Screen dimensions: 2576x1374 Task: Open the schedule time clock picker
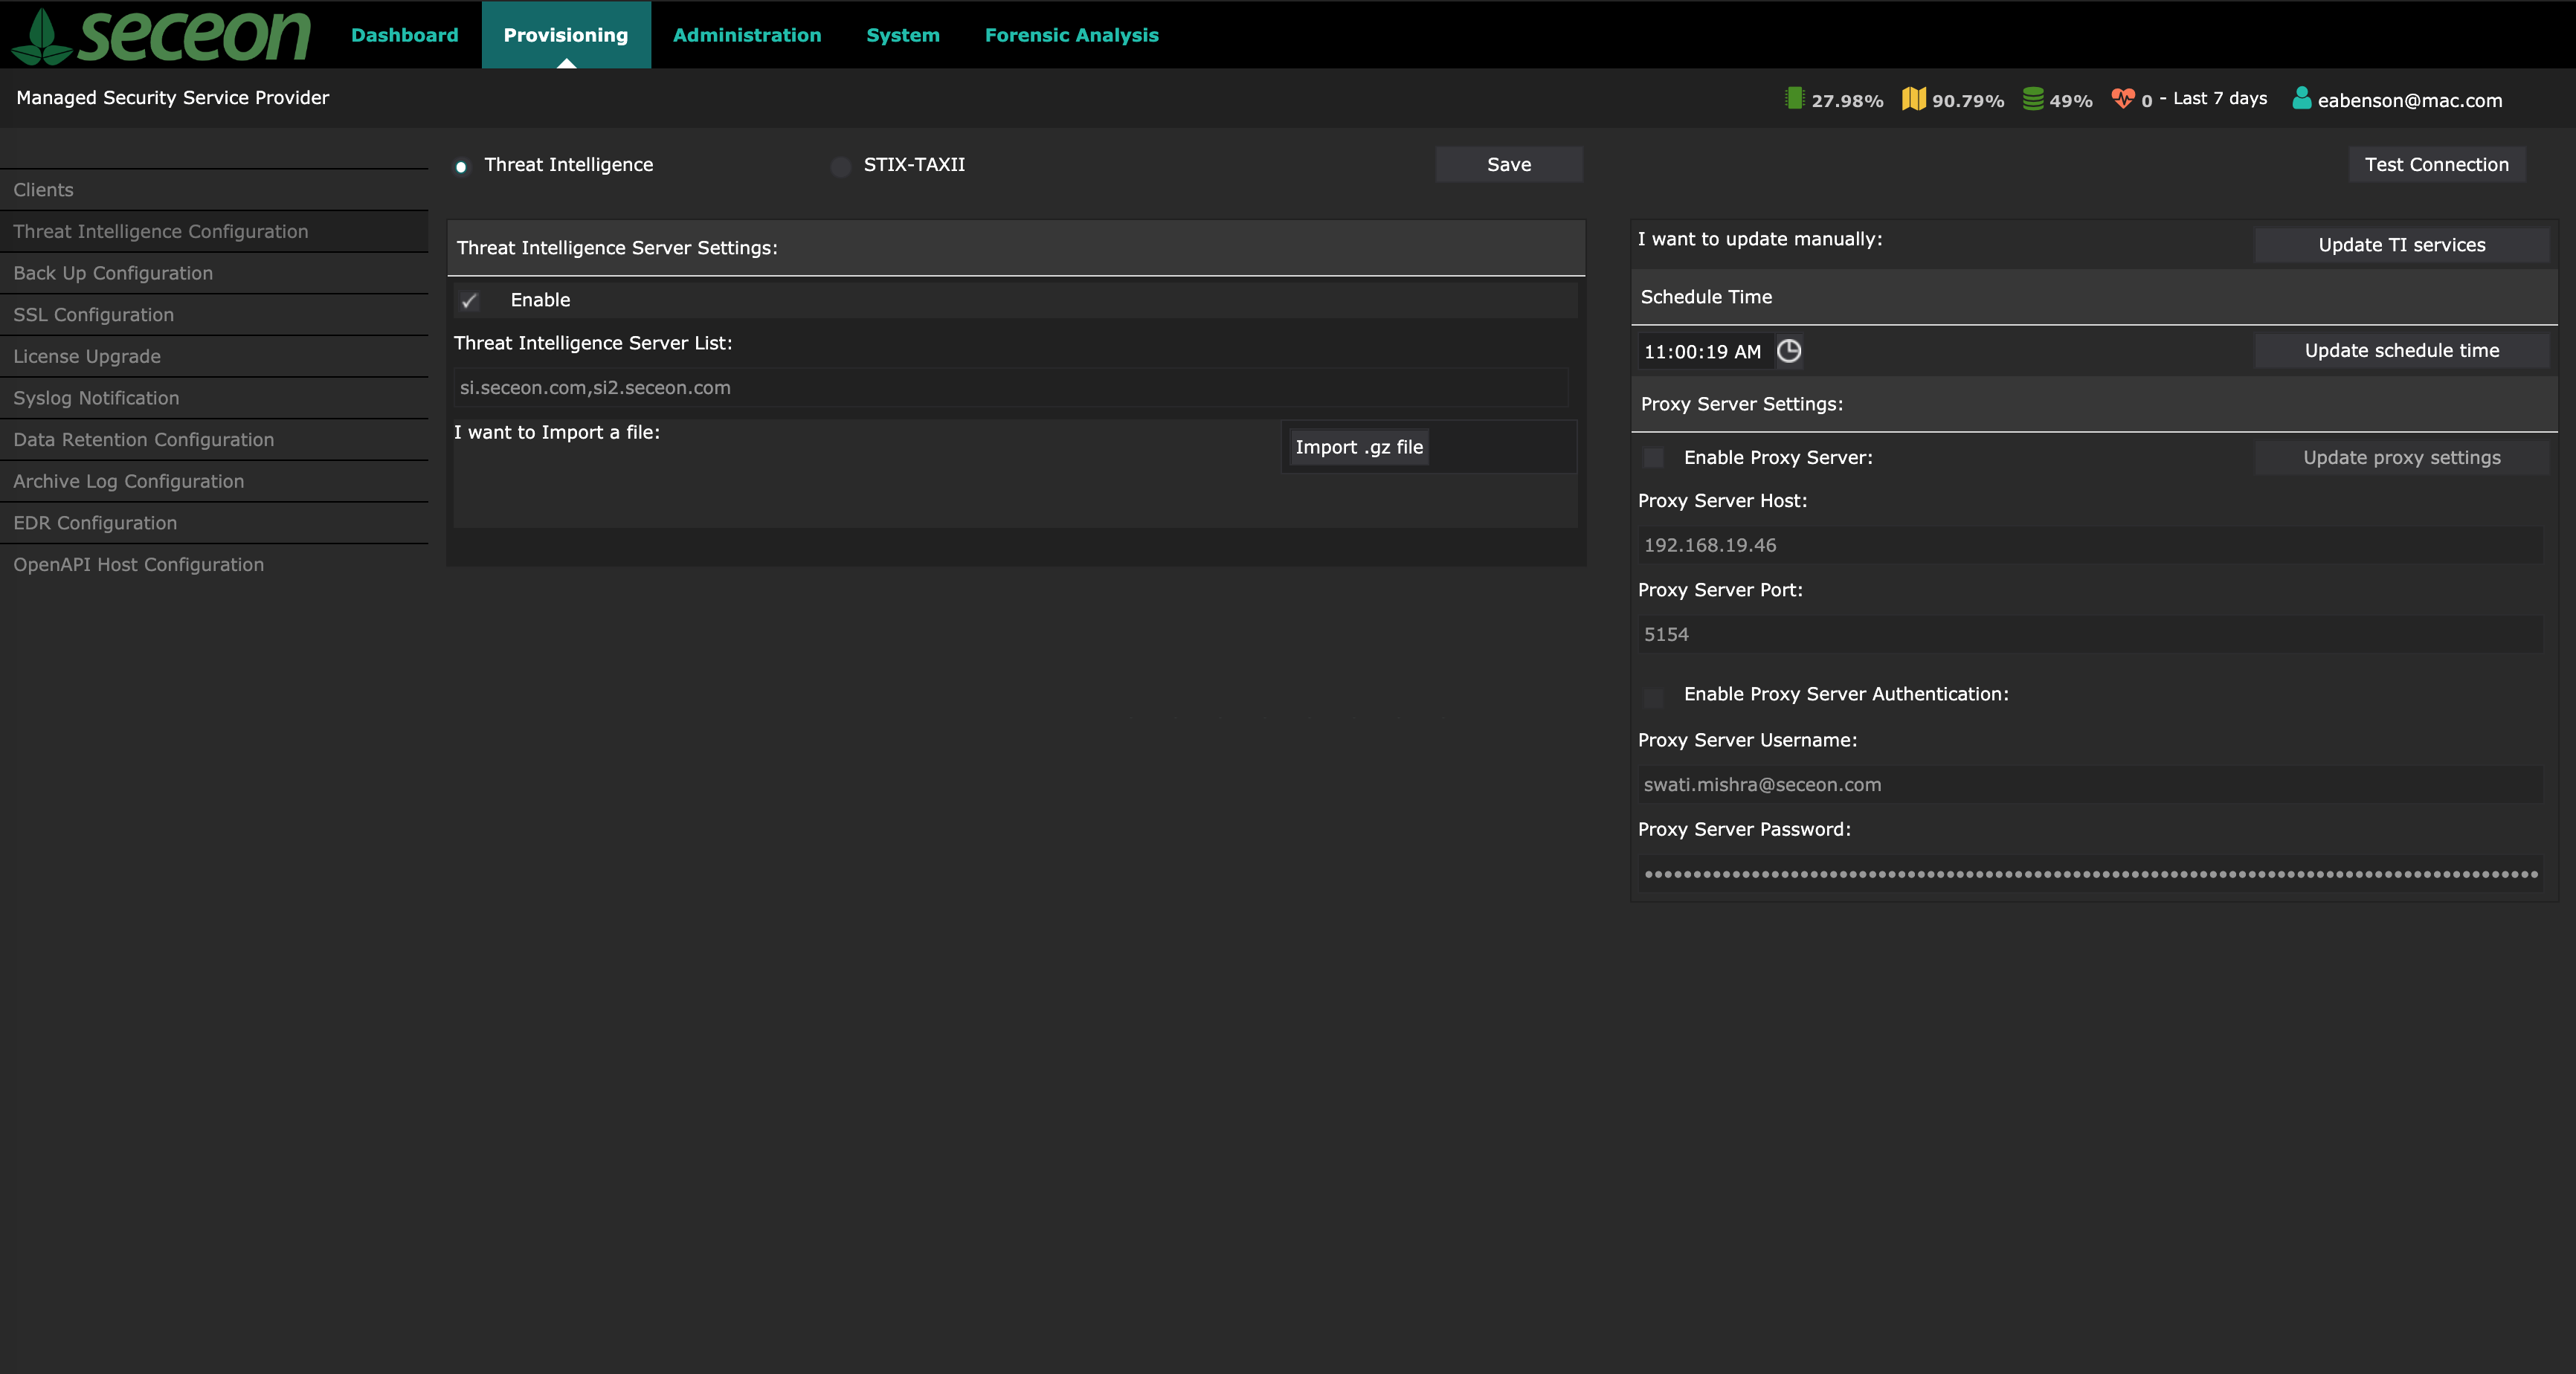(1789, 351)
